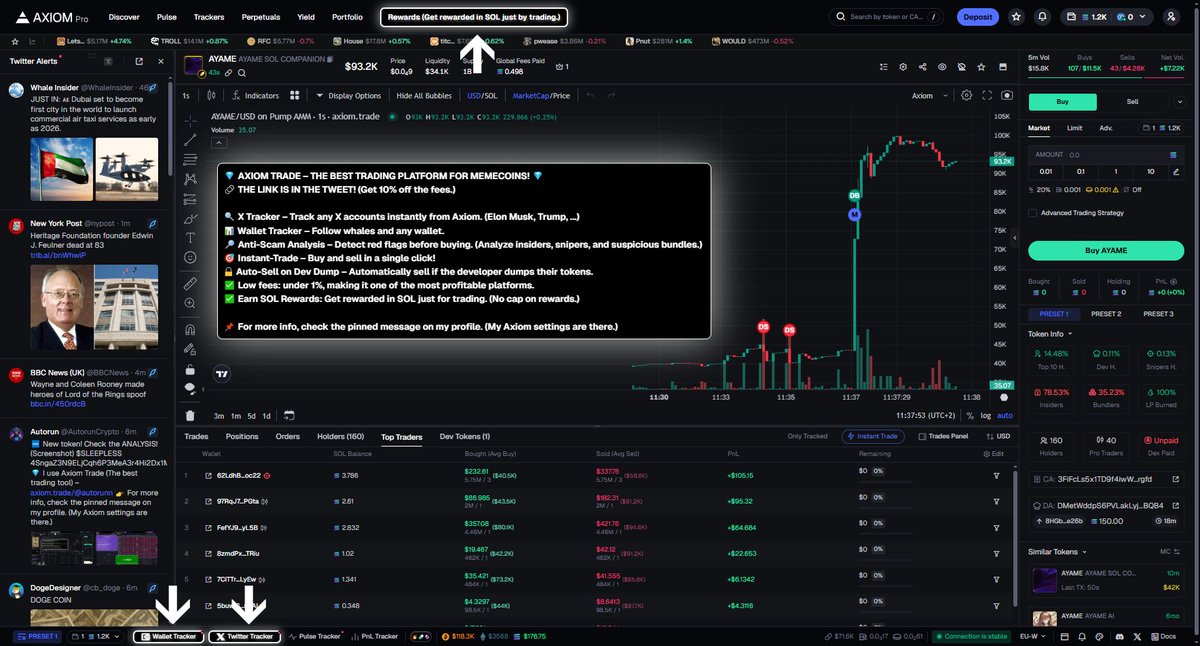Switch chart to fullscreen mode
This screenshot has height=646, width=1200.
987,96
